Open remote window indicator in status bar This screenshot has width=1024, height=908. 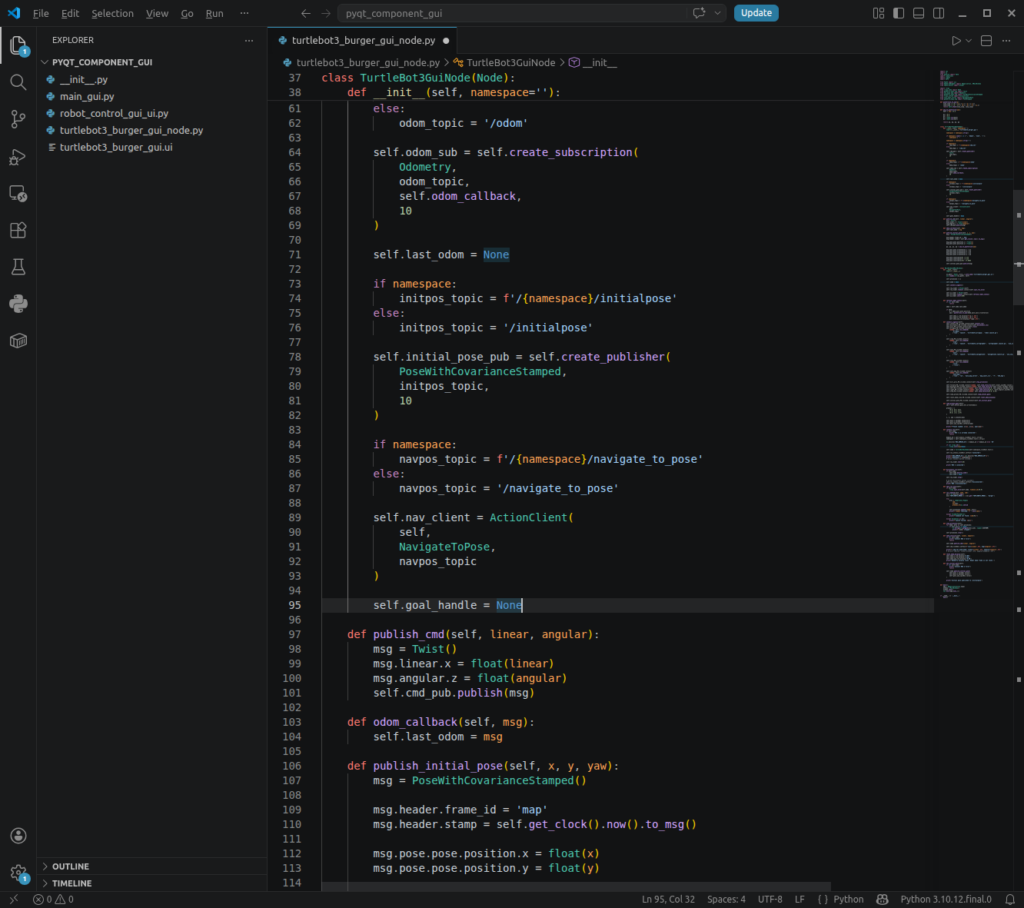[x=13, y=900]
